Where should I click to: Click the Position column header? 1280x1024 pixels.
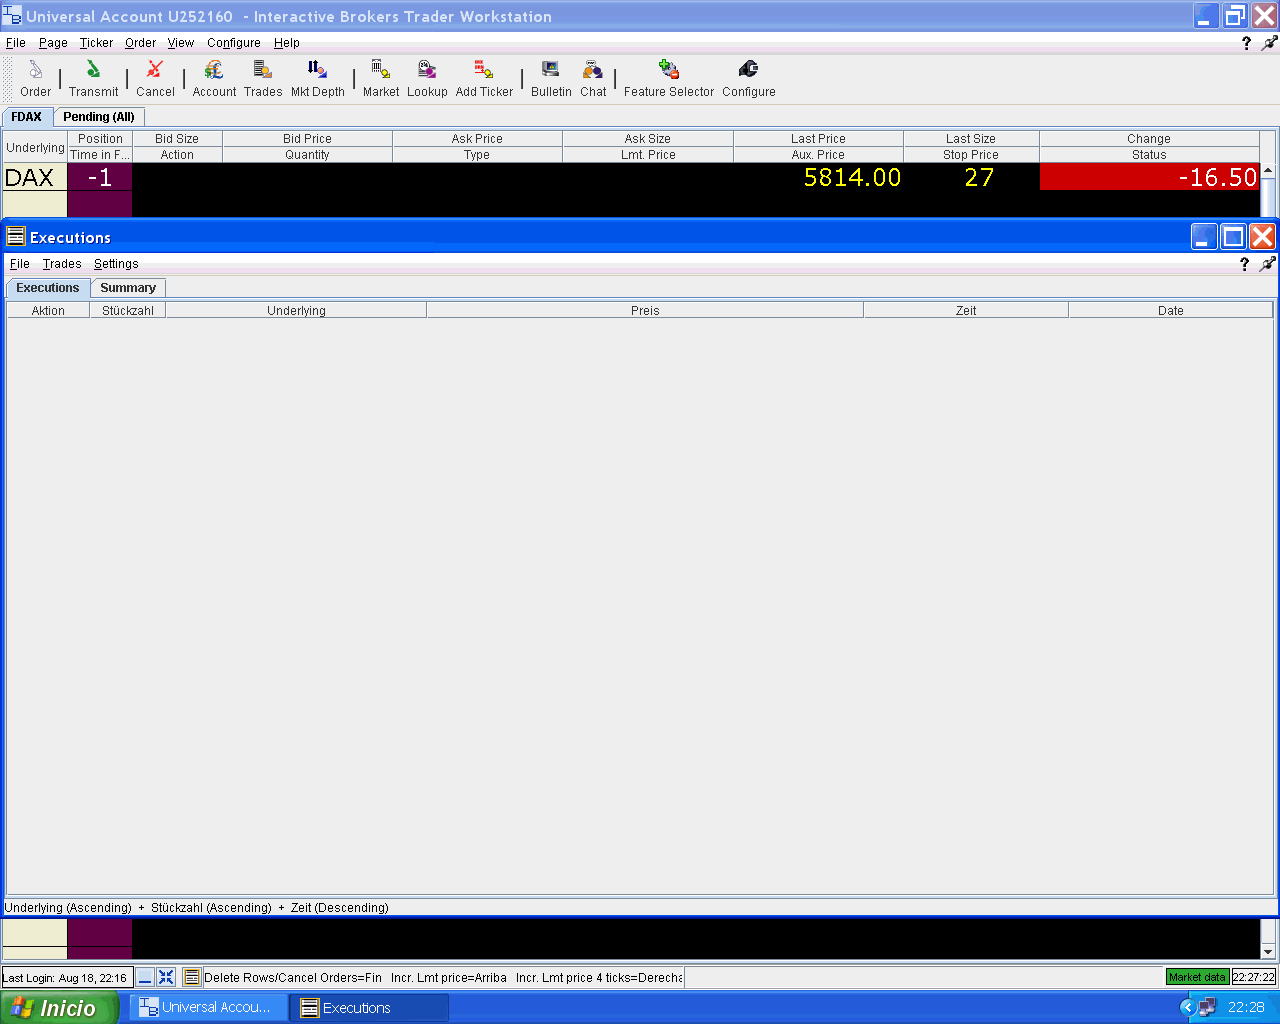tap(100, 139)
